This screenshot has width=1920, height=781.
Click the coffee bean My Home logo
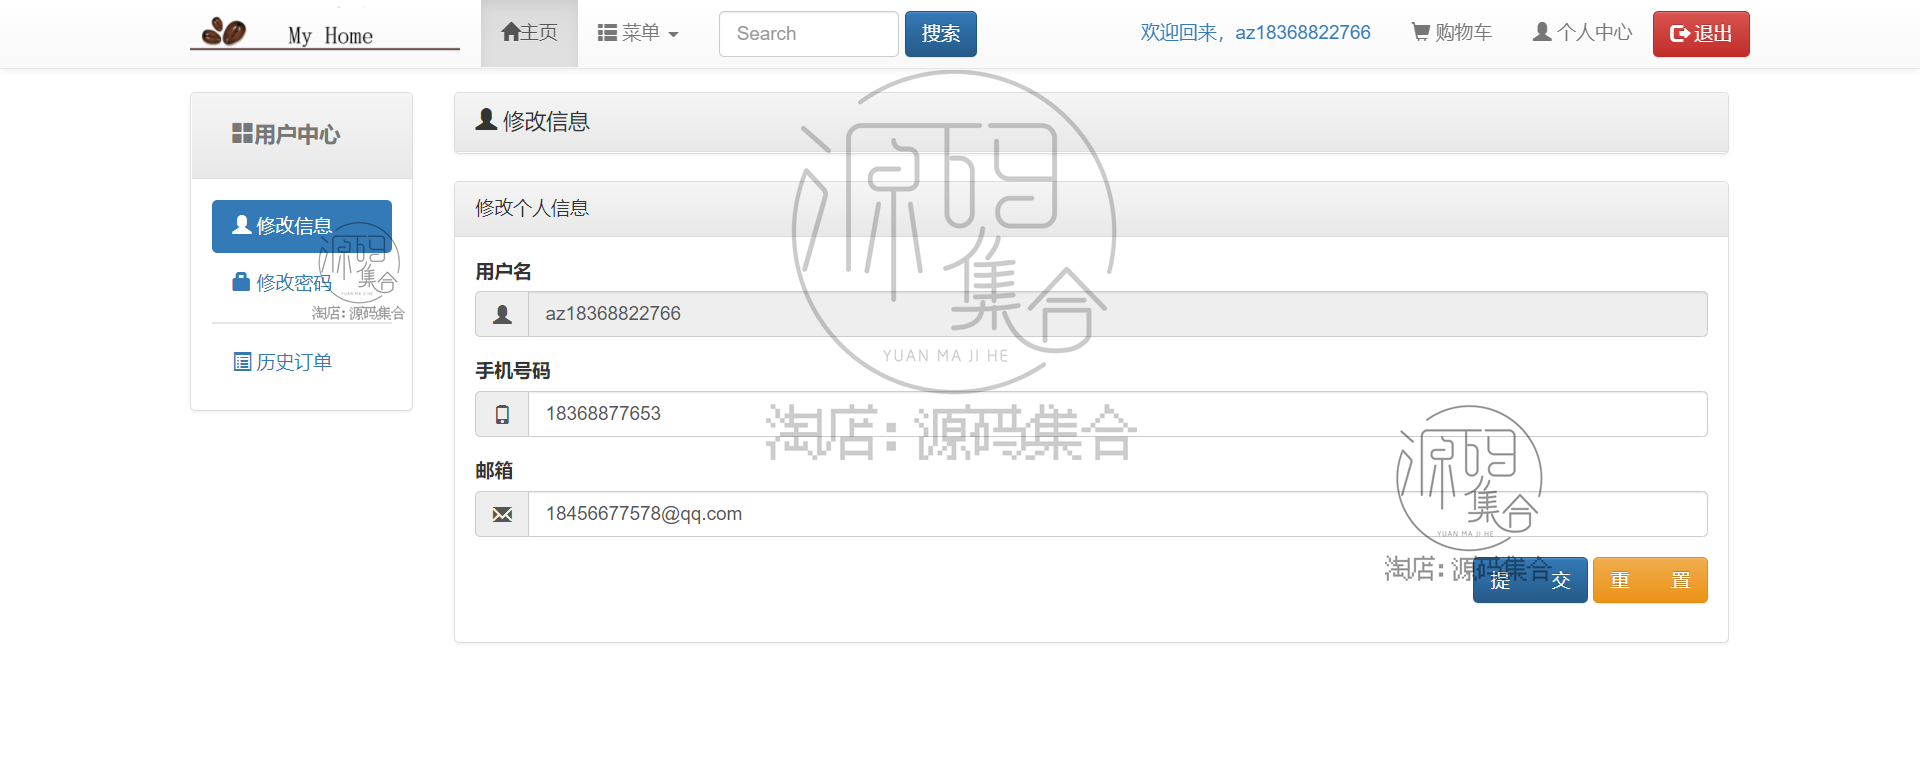click(x=325, y=33)
